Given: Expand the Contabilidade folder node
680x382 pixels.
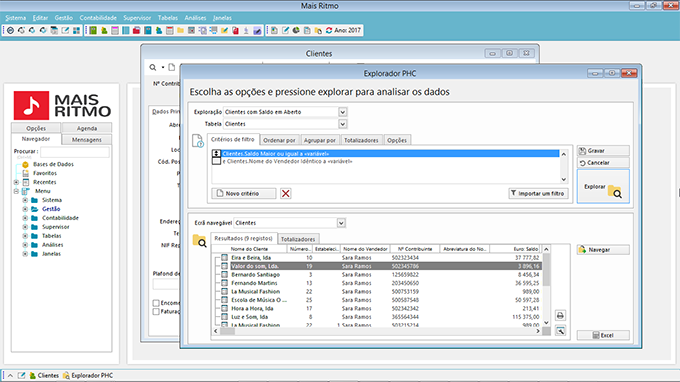Looking at the screenshot, I should tap(25, 218).
